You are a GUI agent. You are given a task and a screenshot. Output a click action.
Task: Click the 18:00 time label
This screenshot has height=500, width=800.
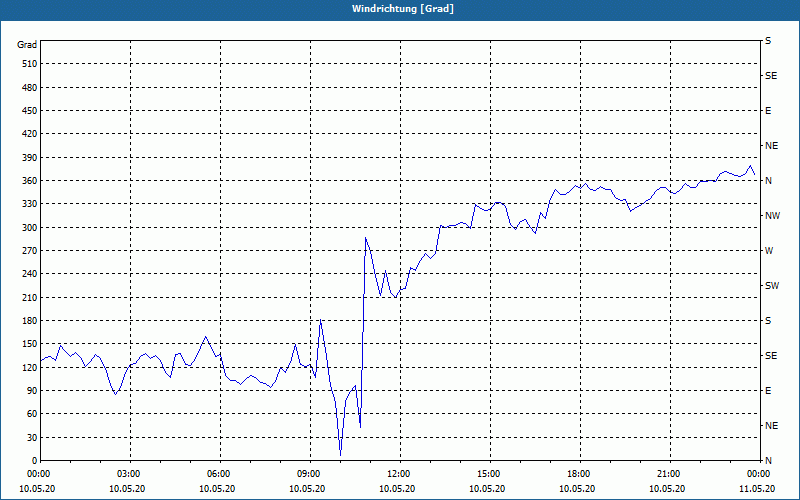point(577,473)
